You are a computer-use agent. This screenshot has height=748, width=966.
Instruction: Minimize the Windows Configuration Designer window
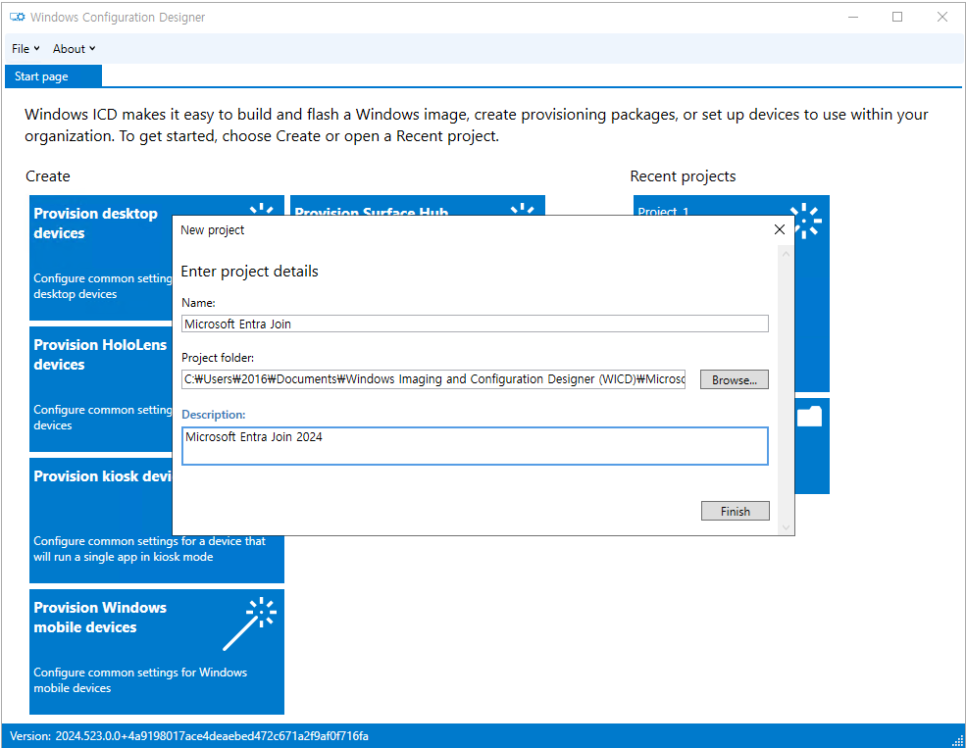[x=853, y=17]
